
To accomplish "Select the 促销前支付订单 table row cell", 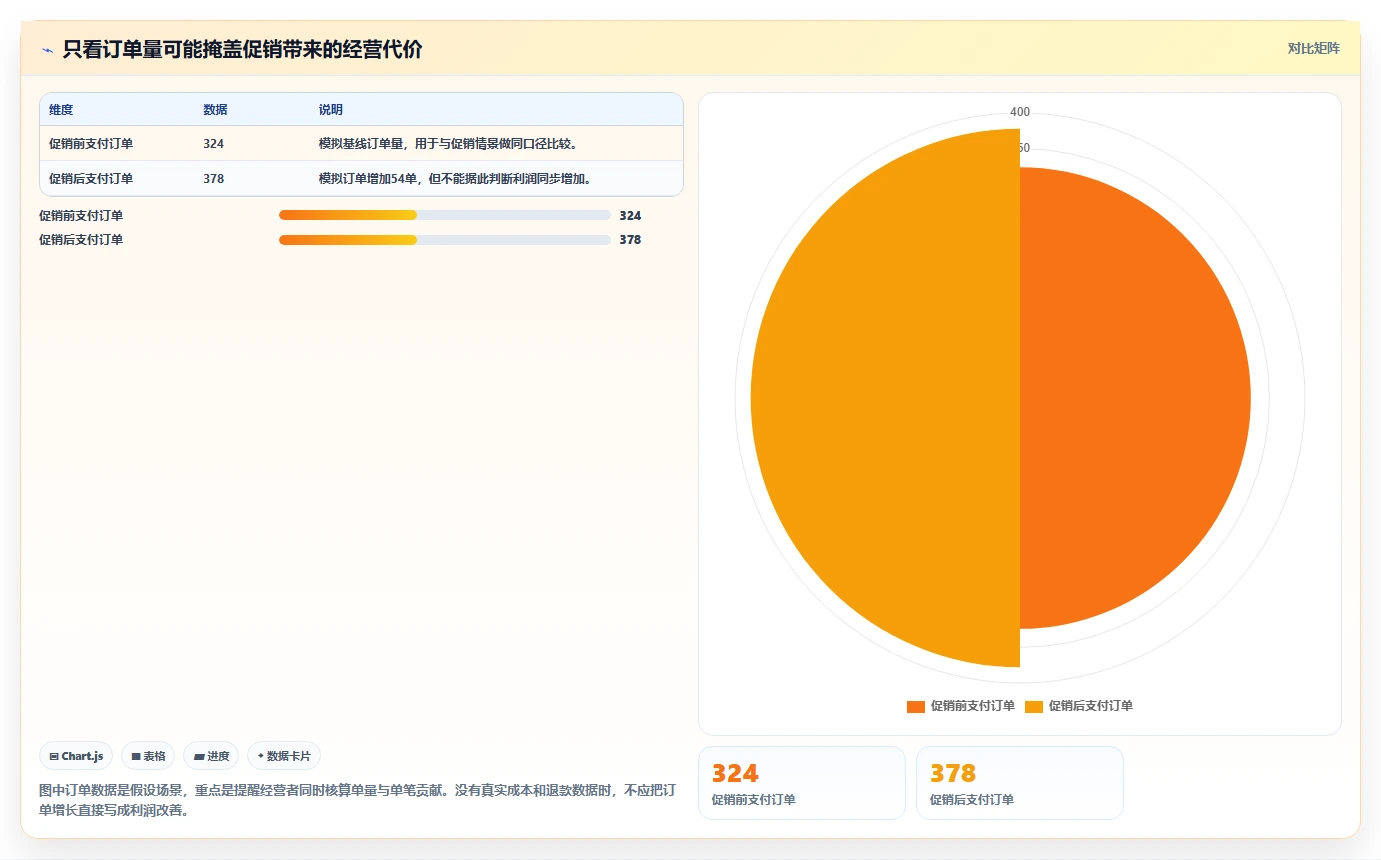I will click(91, 144).
